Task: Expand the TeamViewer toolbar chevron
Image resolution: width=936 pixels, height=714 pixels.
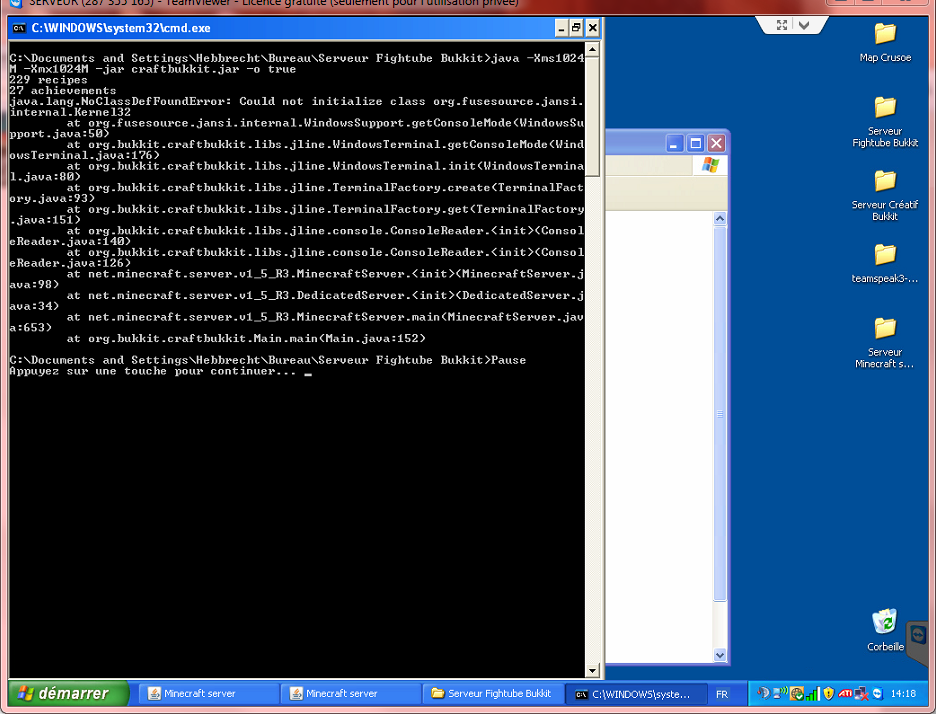Action: tap(804, 25)
